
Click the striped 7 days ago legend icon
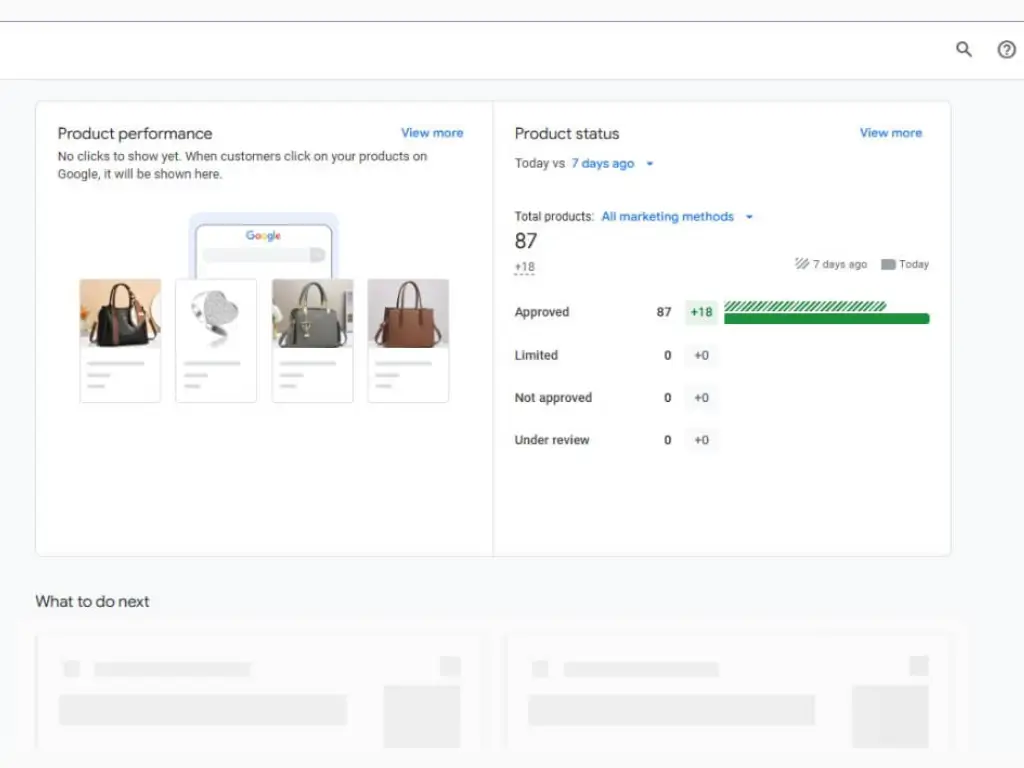click(801, 264)
